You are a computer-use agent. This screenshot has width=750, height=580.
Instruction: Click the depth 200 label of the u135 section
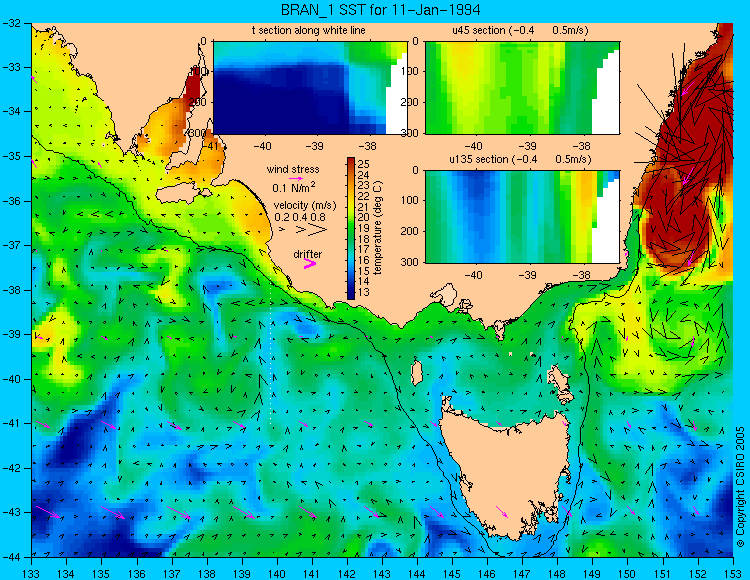pyautogui.click(x=410, y=231)
